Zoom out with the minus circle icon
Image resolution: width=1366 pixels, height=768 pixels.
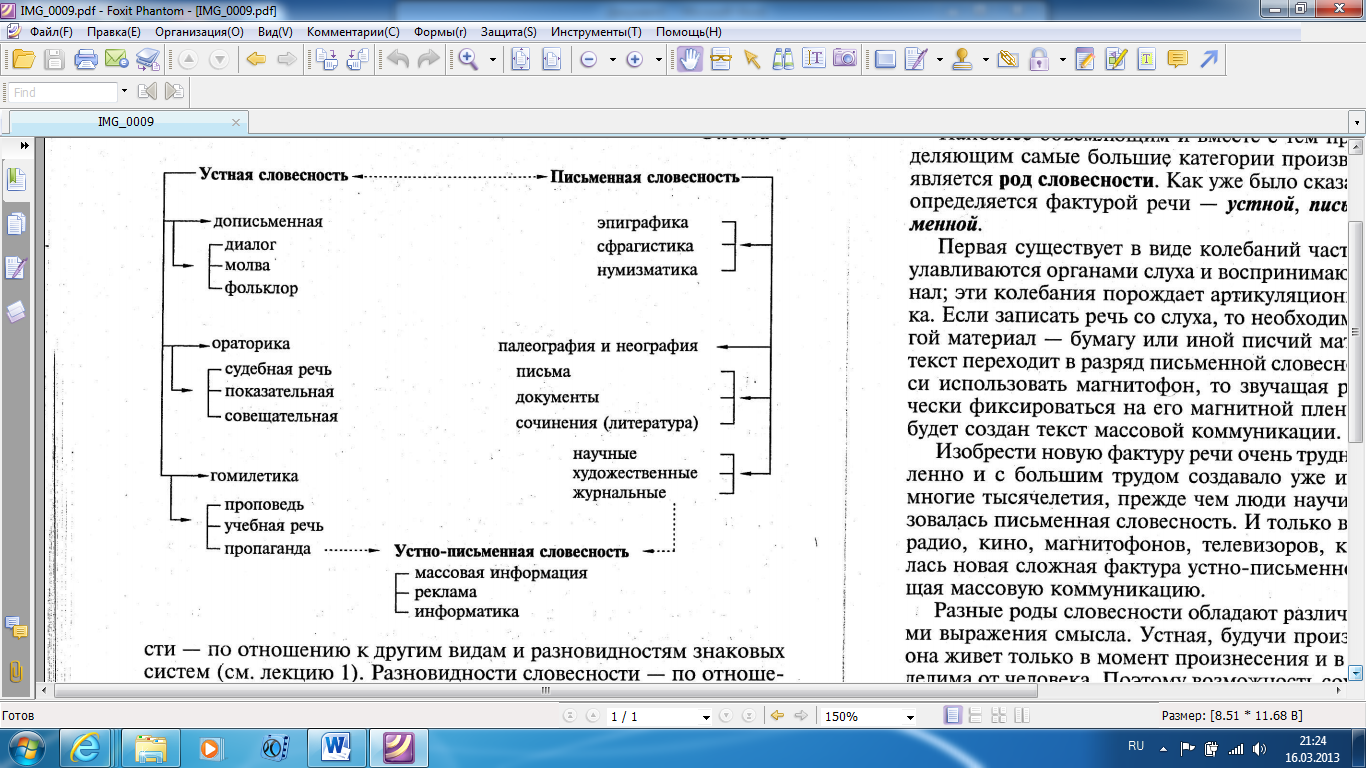pyautogui.click(x=589, y=60)
